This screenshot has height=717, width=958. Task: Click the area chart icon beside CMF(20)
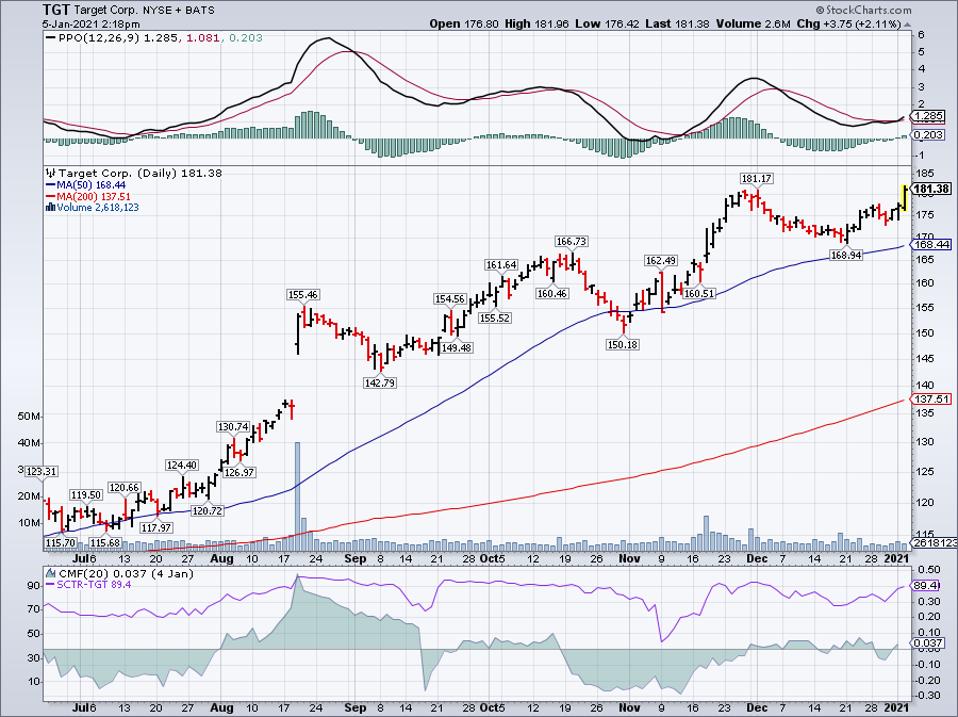(x=51, y=573)
